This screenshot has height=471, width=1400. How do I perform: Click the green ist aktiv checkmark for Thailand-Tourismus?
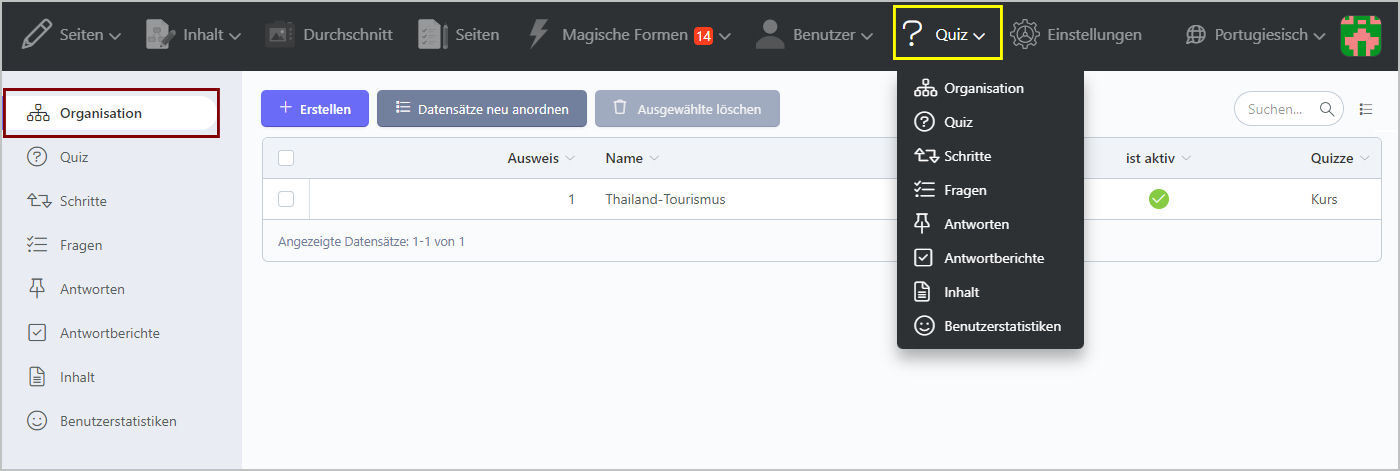click(1158, 199)
